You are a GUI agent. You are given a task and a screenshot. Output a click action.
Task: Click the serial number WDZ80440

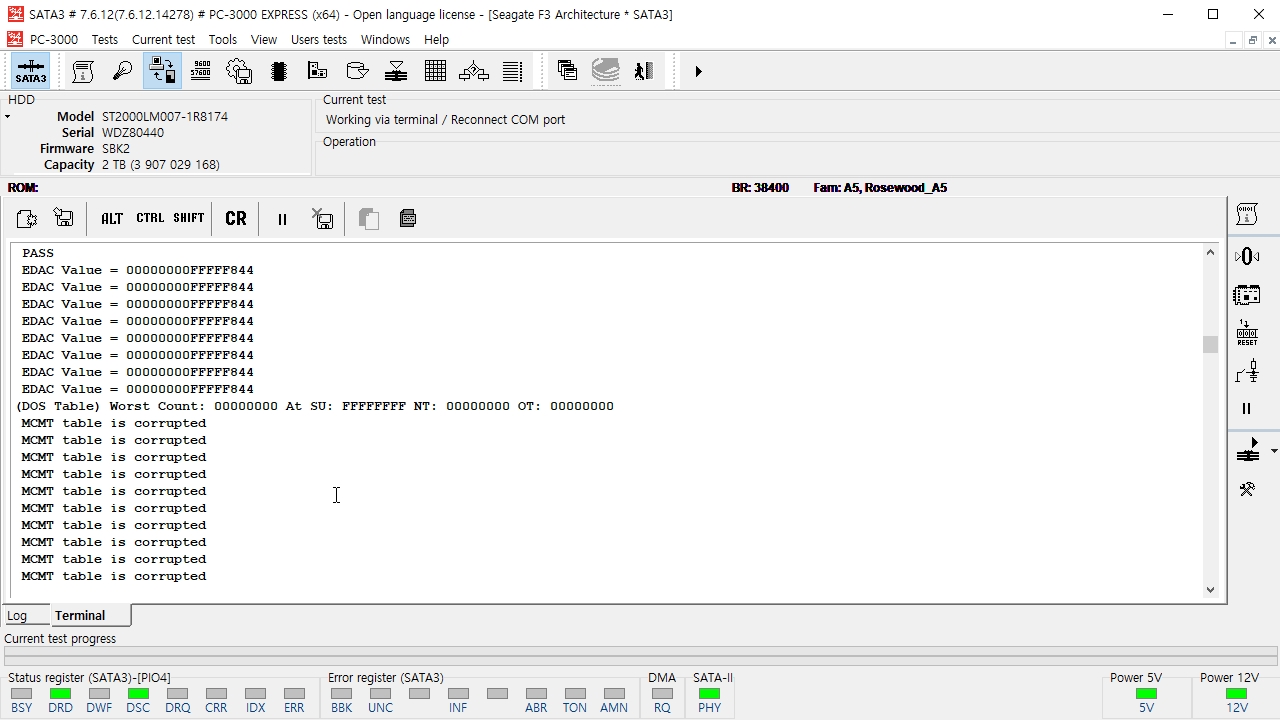133,133
